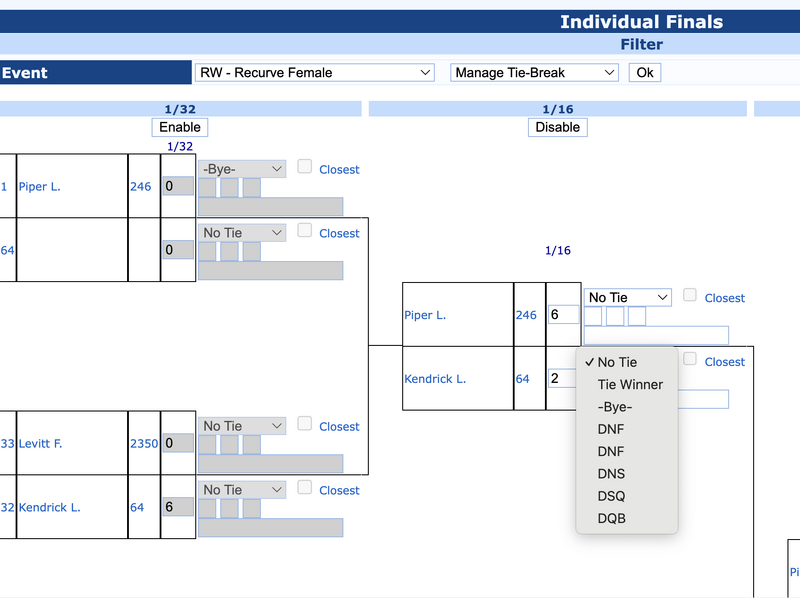Click the 64 number next to Kendrick L. in 1/16

coord(522,379)
